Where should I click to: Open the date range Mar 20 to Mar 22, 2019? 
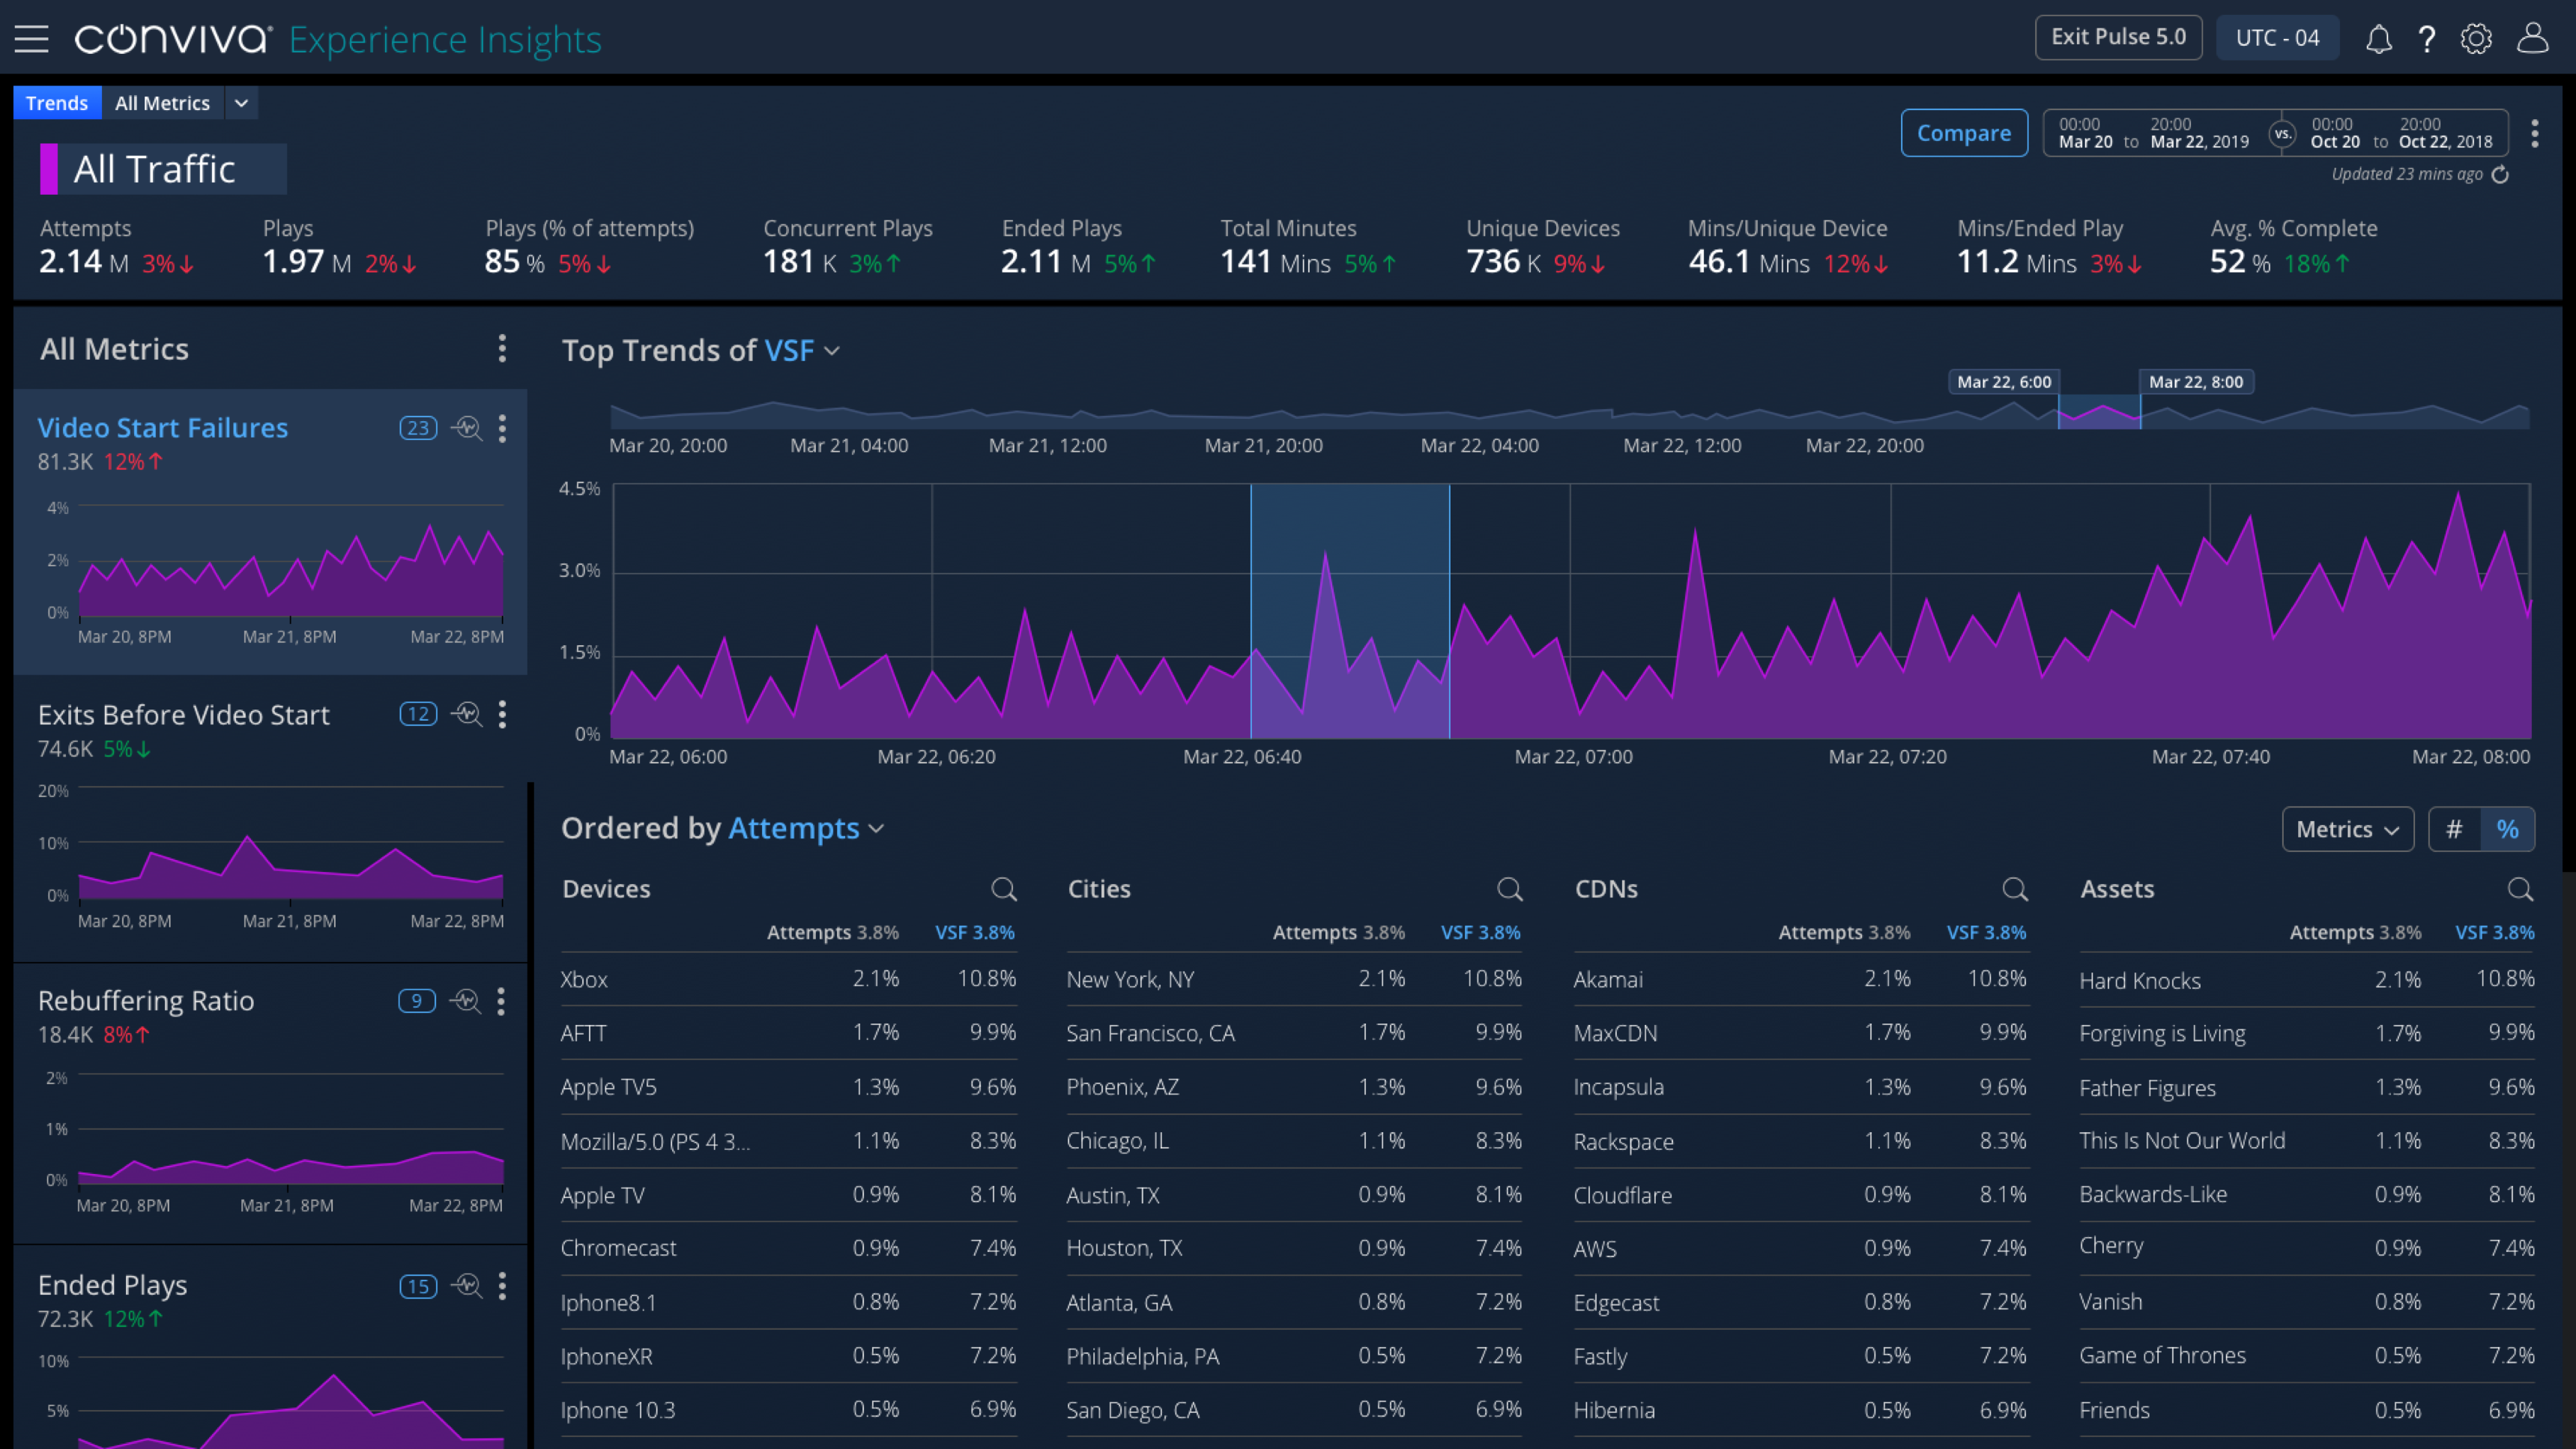pyautogui.click(x=2153, y=133)
